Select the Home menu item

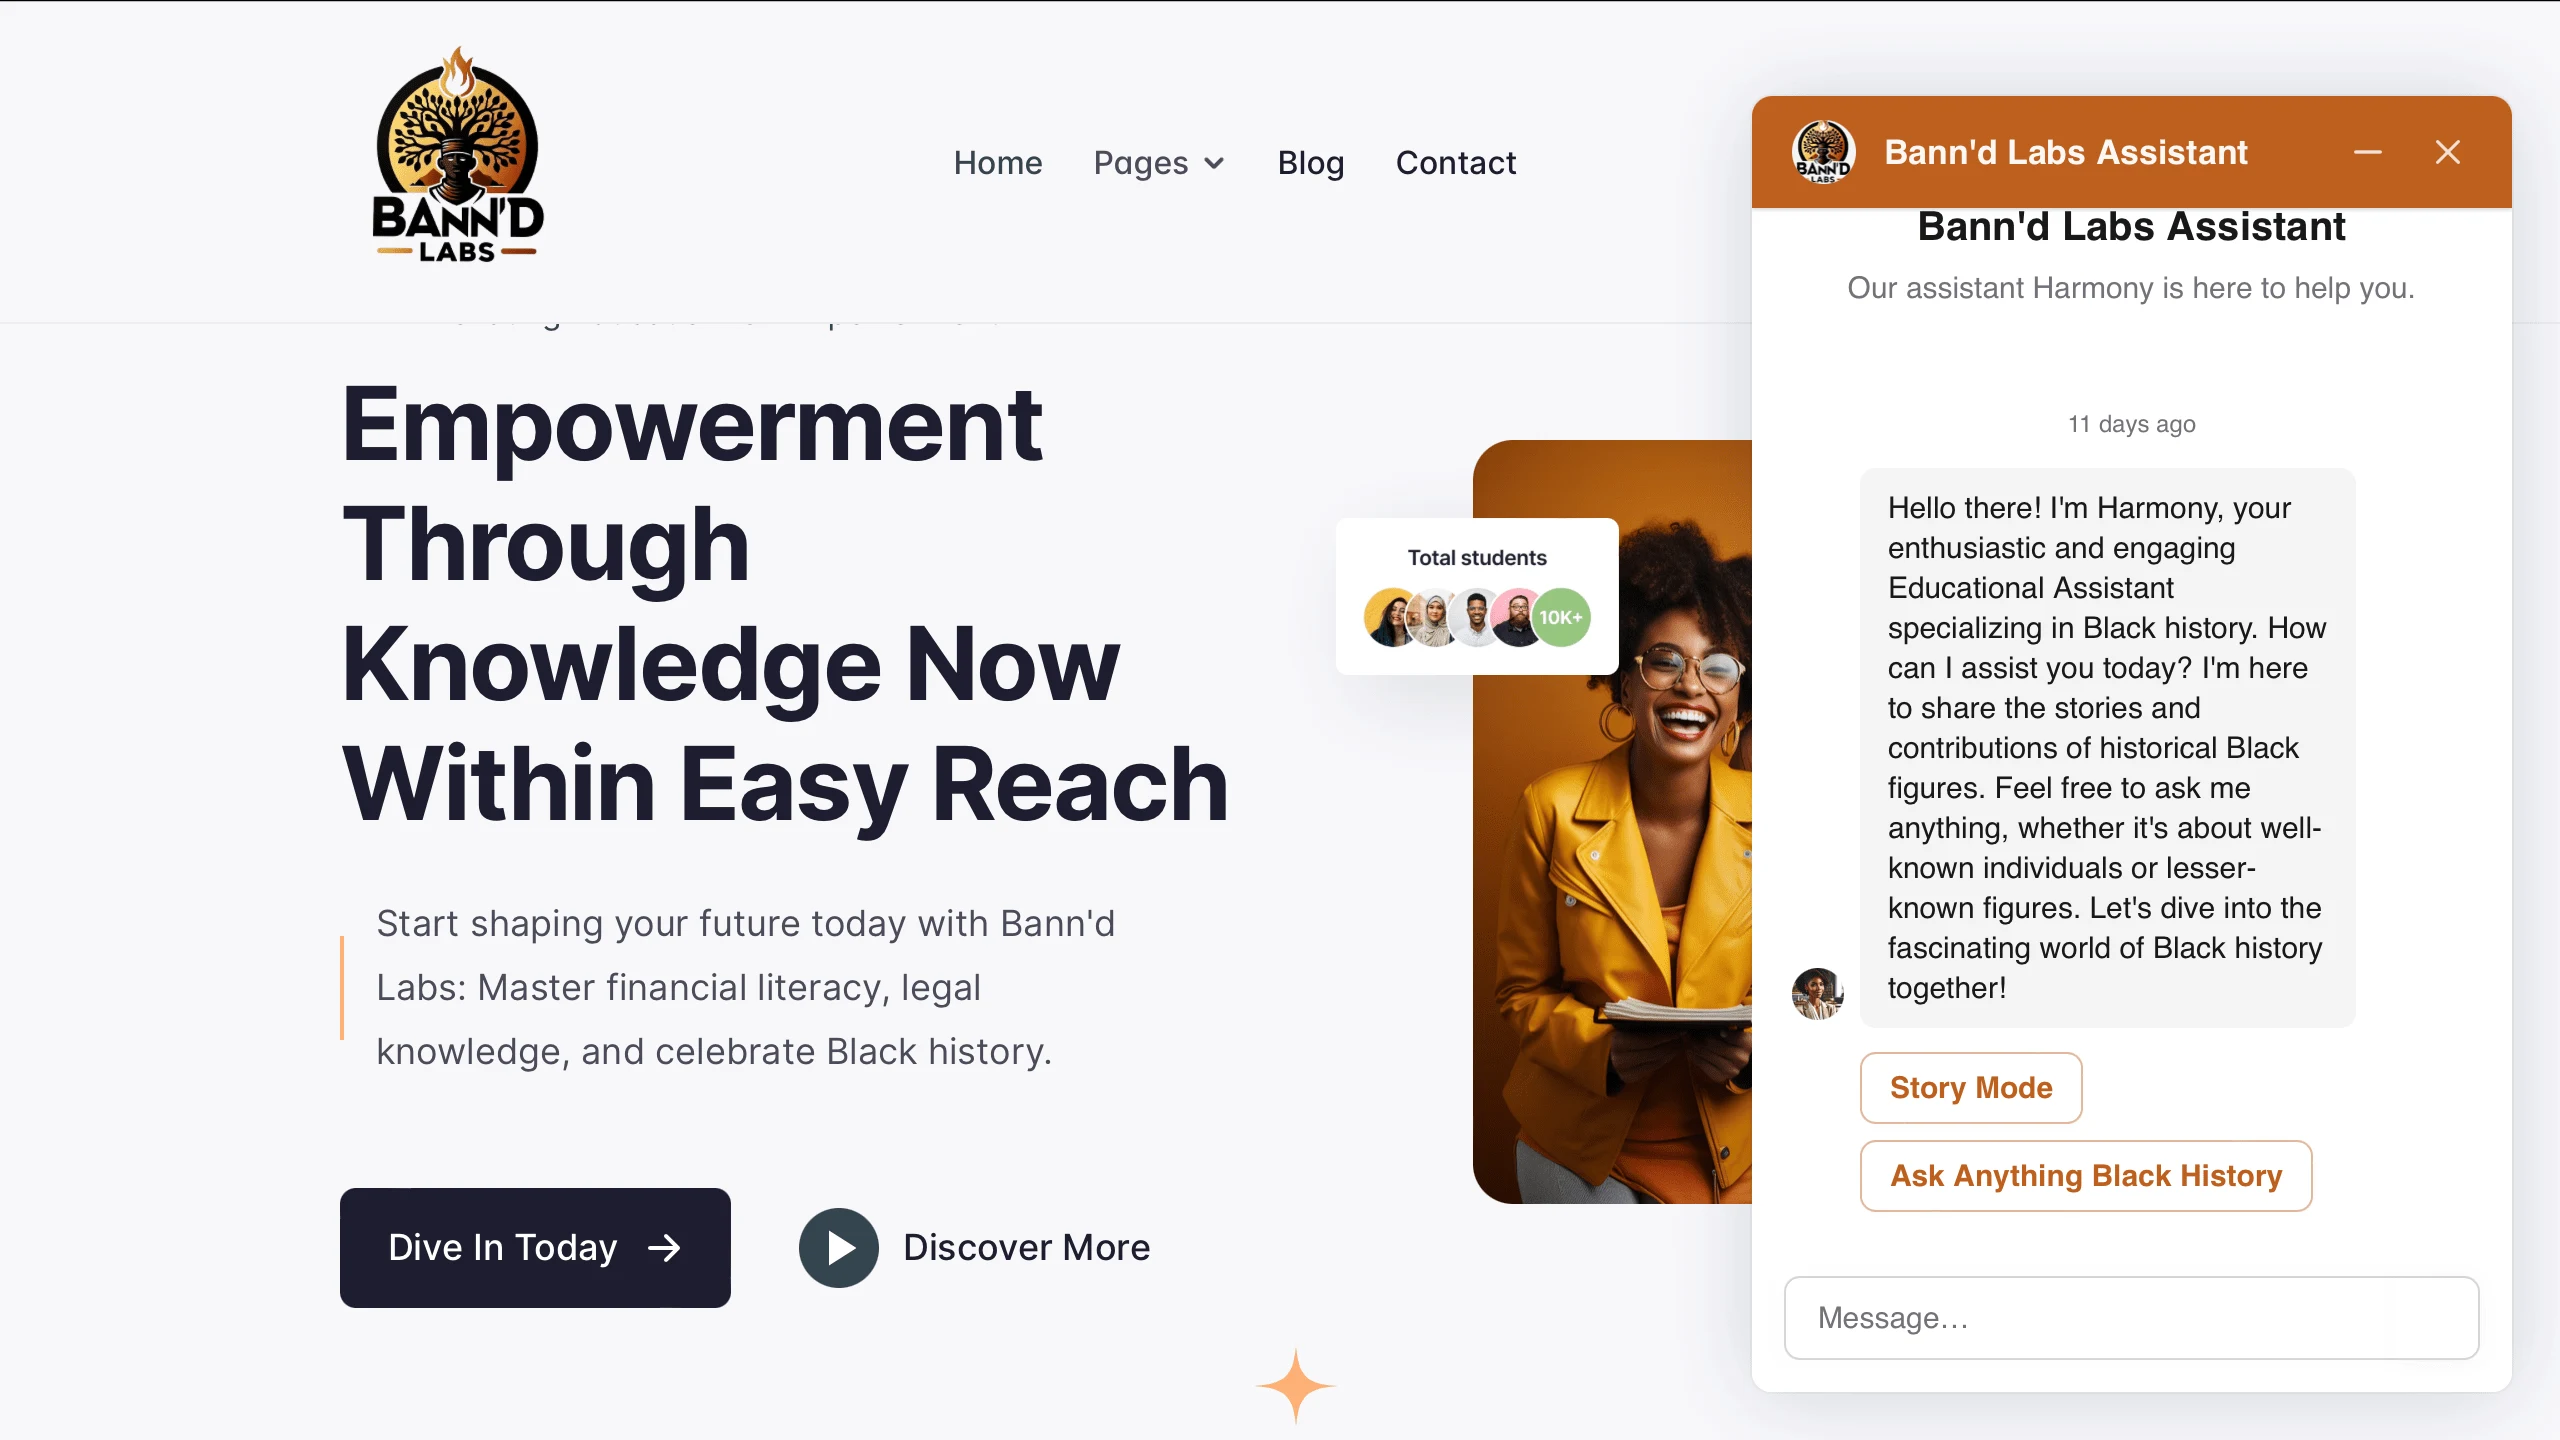997,160
